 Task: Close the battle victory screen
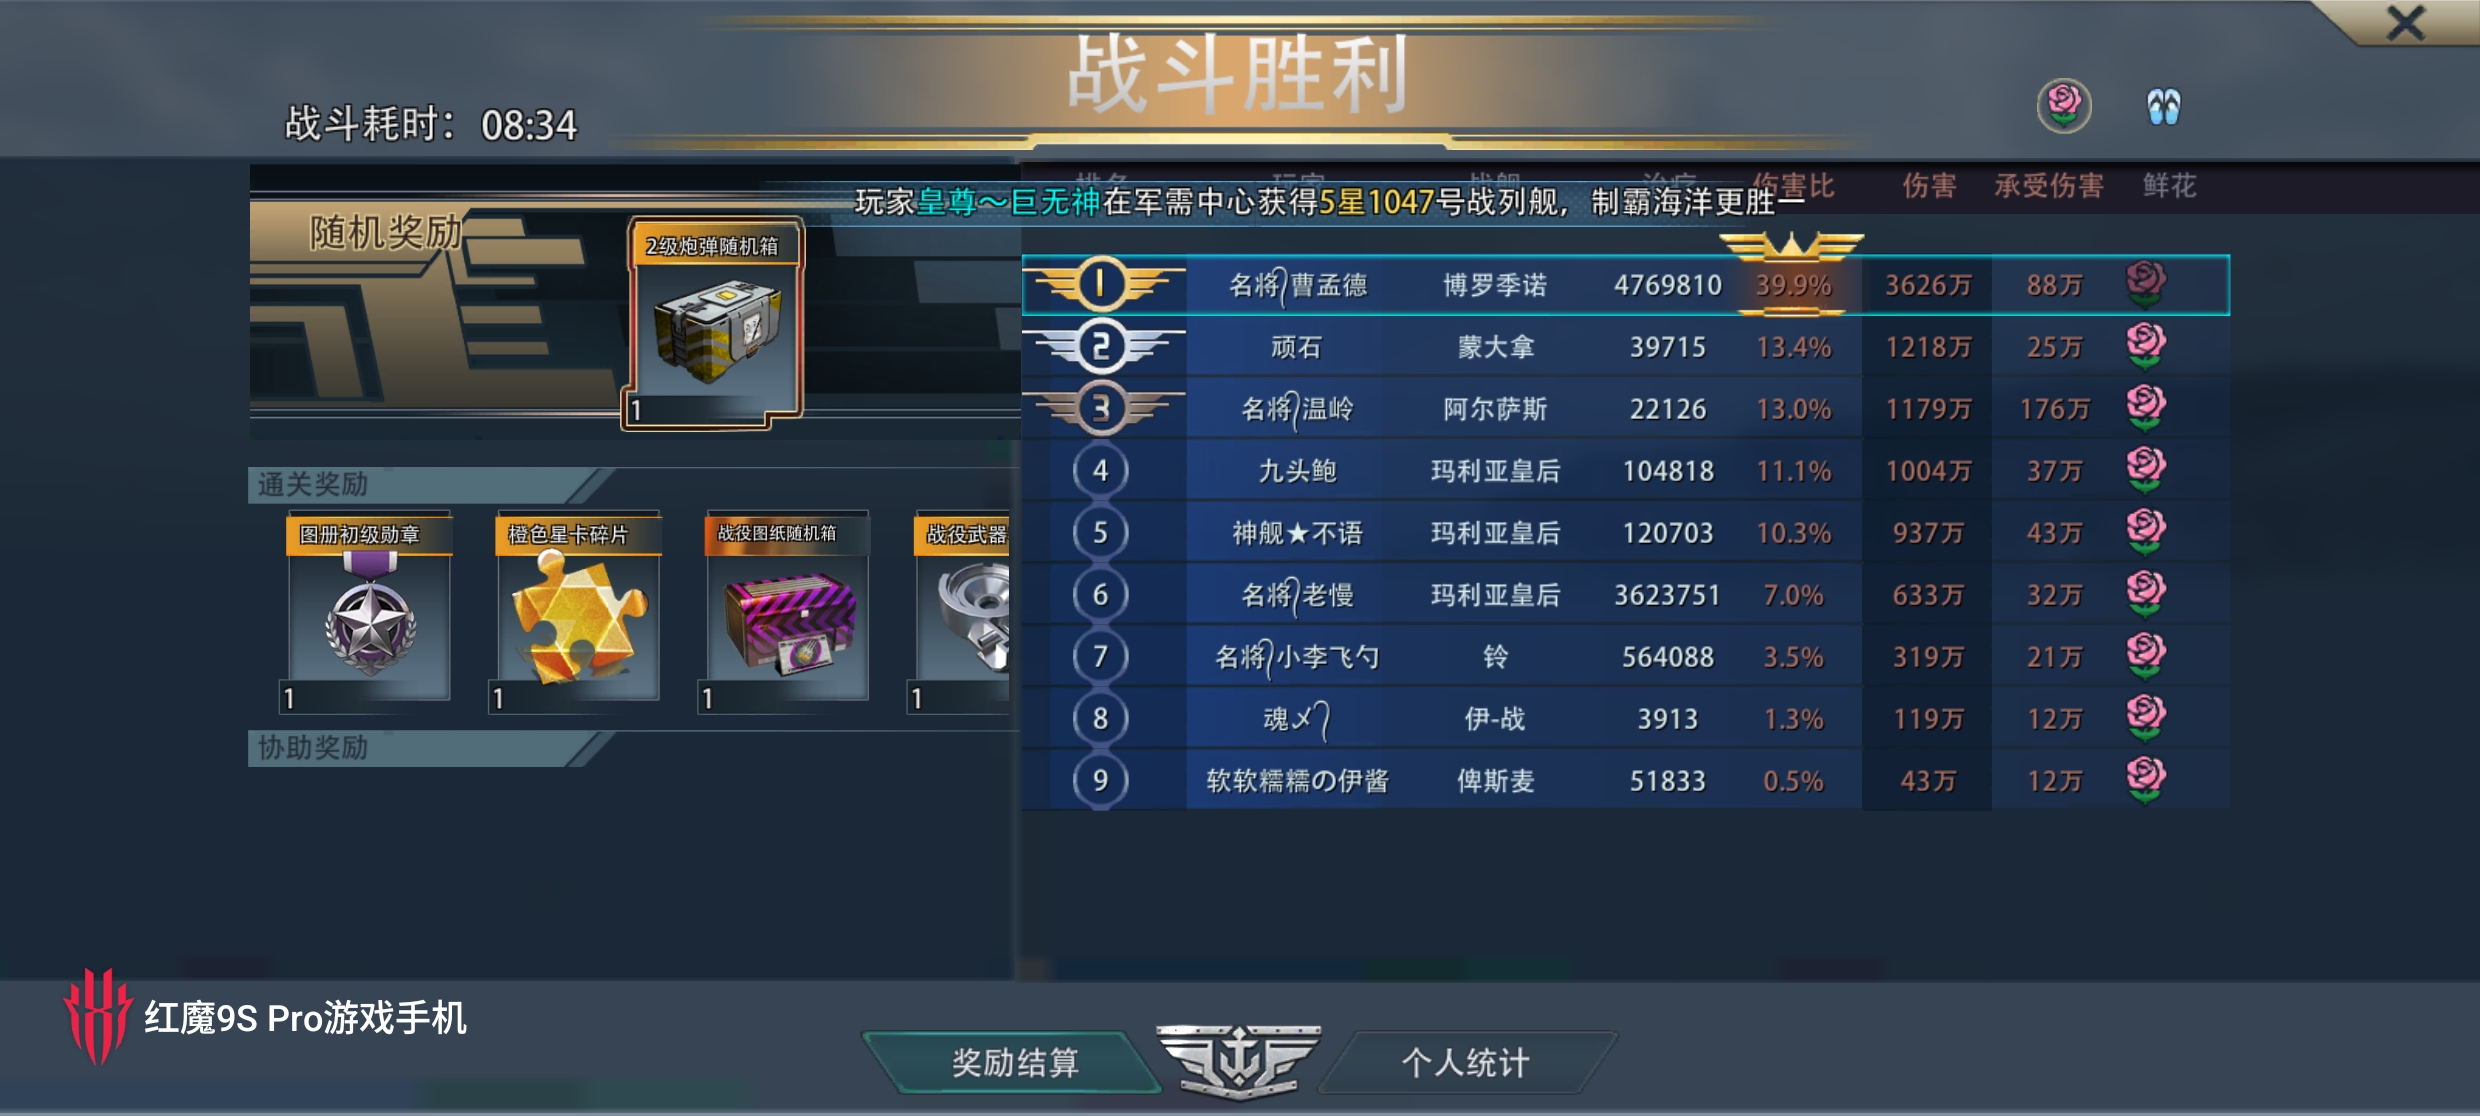(x=2405, y=23)
